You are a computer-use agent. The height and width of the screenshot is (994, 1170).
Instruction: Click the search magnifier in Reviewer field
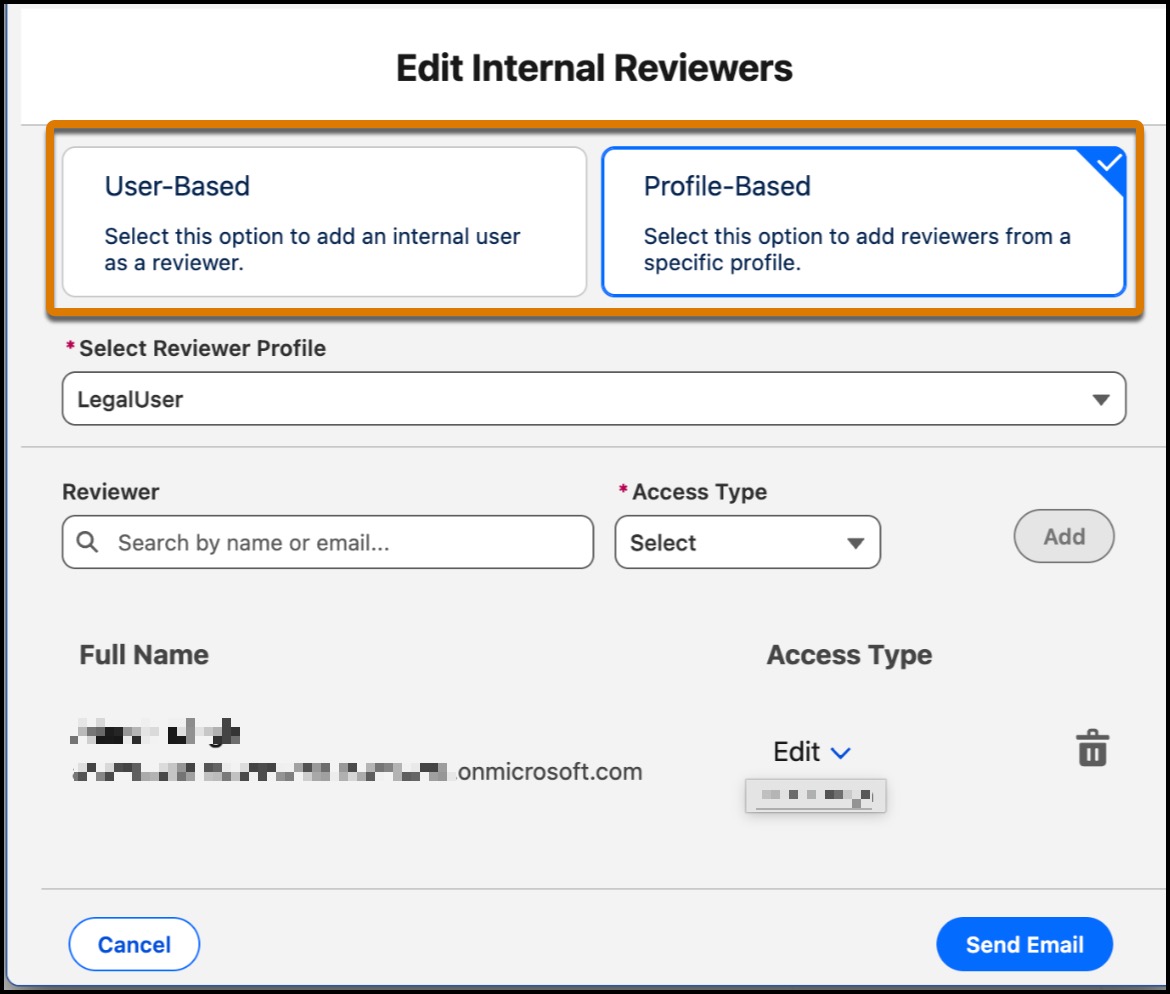[87, 542]
